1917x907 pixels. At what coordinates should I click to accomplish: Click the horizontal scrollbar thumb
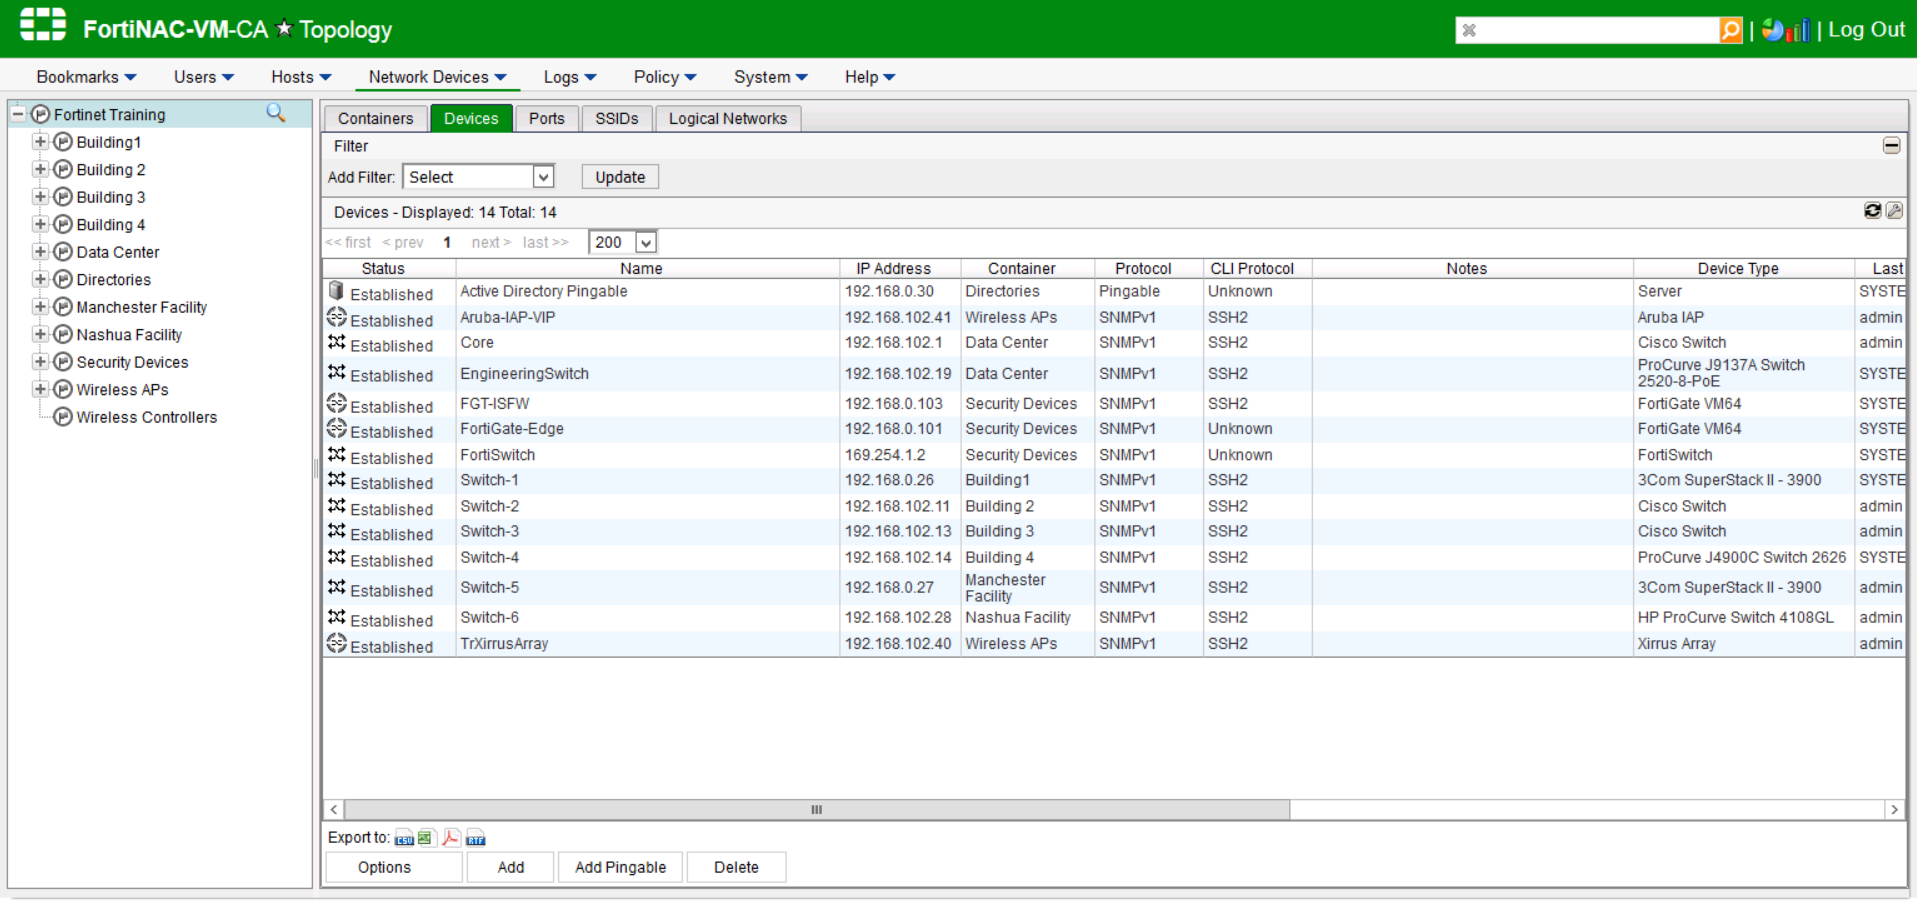[816, 810]
